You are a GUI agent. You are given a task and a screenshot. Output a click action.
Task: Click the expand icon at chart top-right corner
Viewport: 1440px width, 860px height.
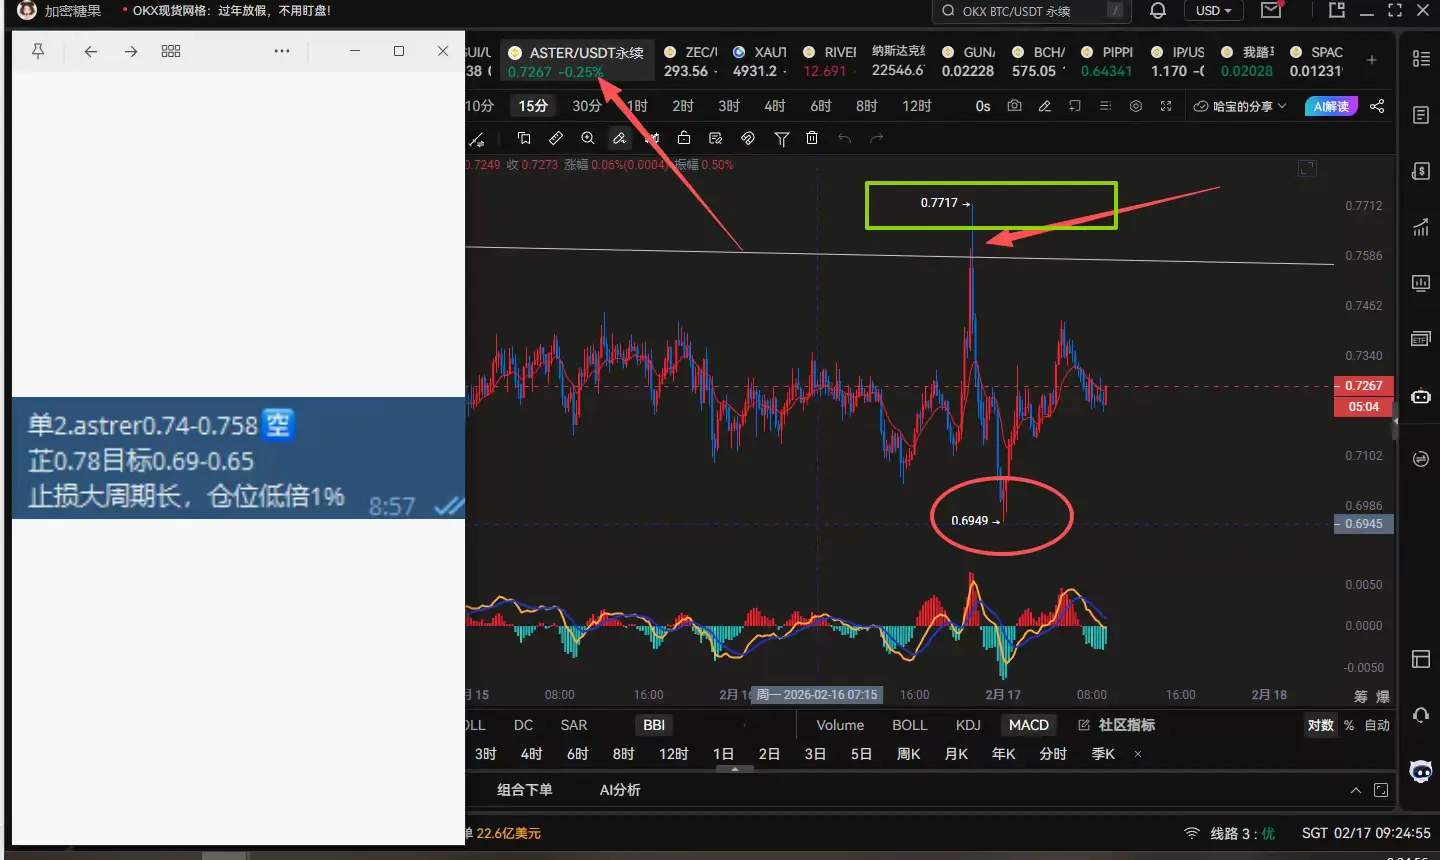click(x=1307, y=168)
